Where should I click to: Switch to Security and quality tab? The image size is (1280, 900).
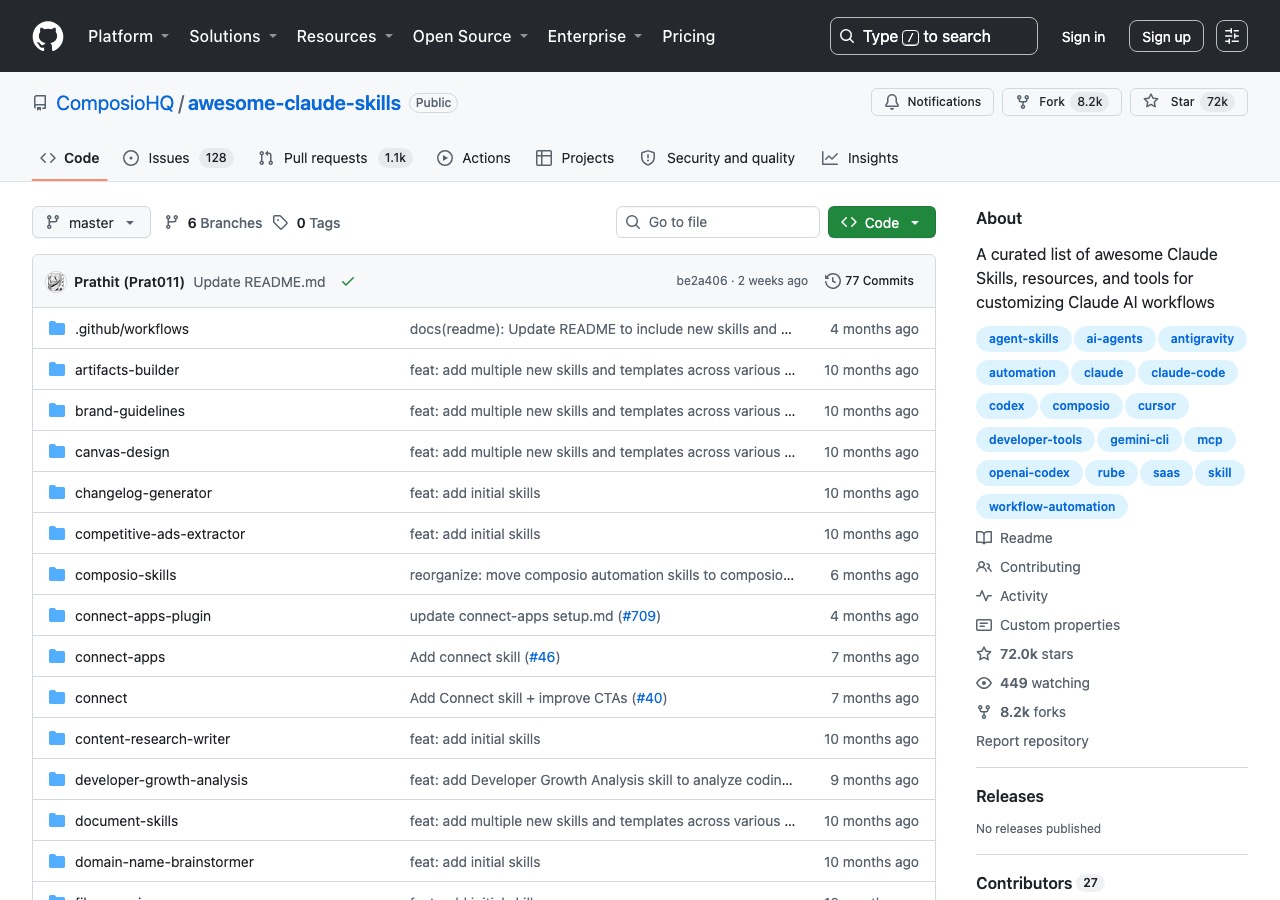pos(718,158)
